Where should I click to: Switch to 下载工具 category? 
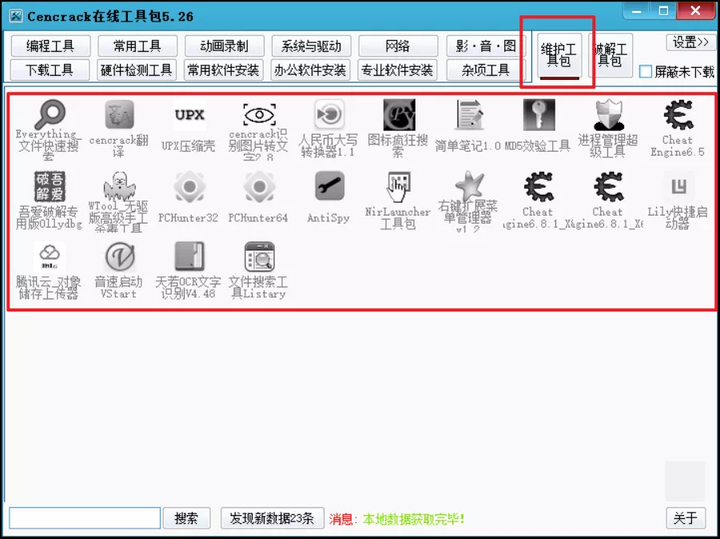[49, 70]
